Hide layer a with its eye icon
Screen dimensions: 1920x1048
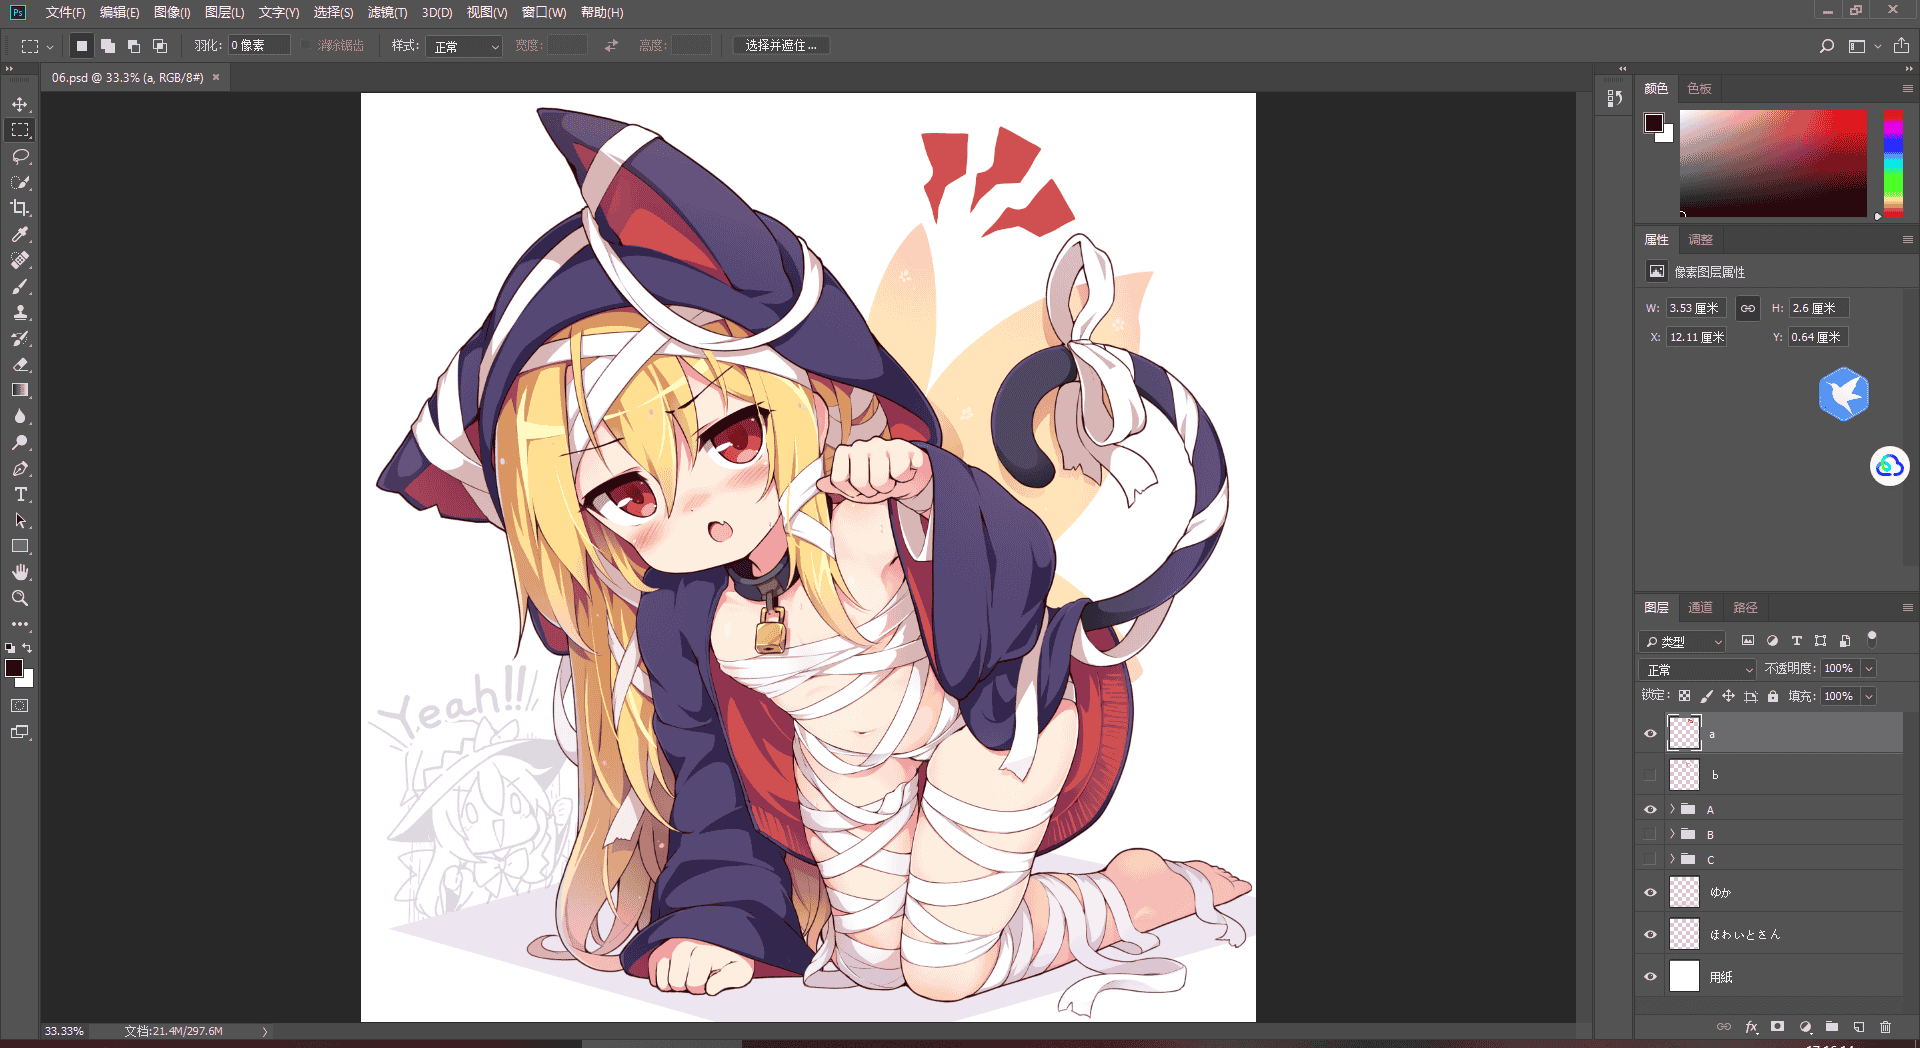pyautogui.click(x=1650, y=733)
